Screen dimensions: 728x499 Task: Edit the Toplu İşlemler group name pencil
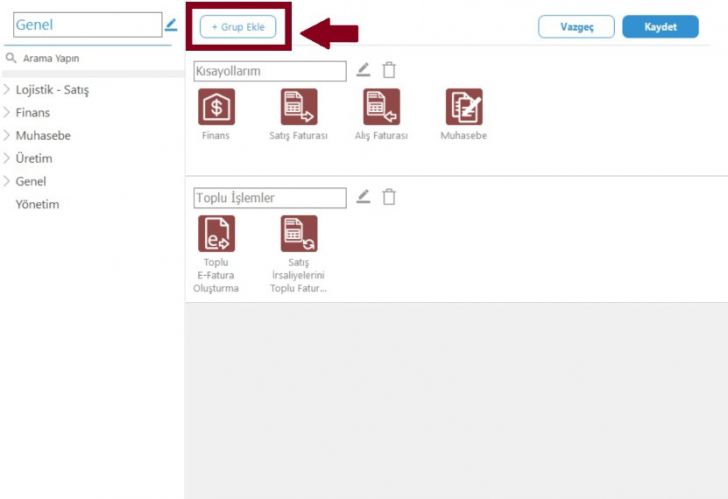pos(363,197)
